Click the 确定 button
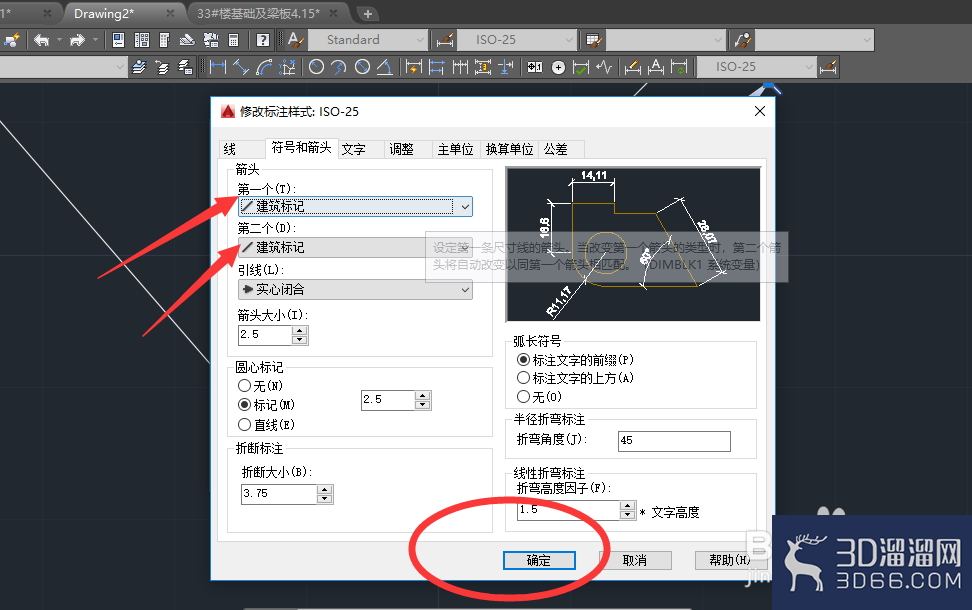This screenshot has width=972, height=610. (x=539, y=560)
